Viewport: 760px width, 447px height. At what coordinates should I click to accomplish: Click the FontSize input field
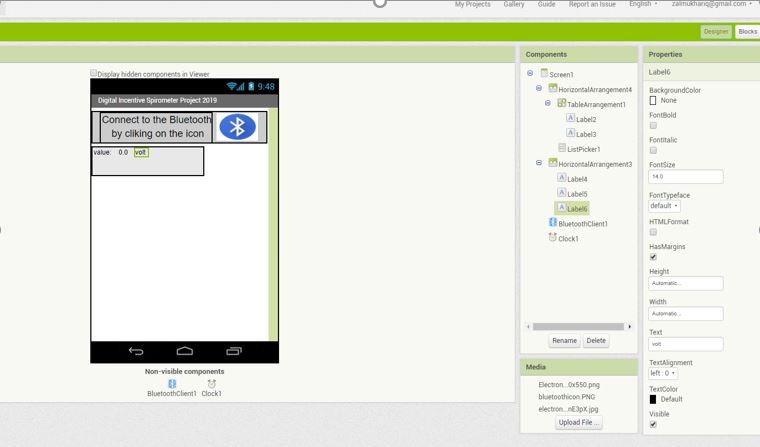click(685, 176)
